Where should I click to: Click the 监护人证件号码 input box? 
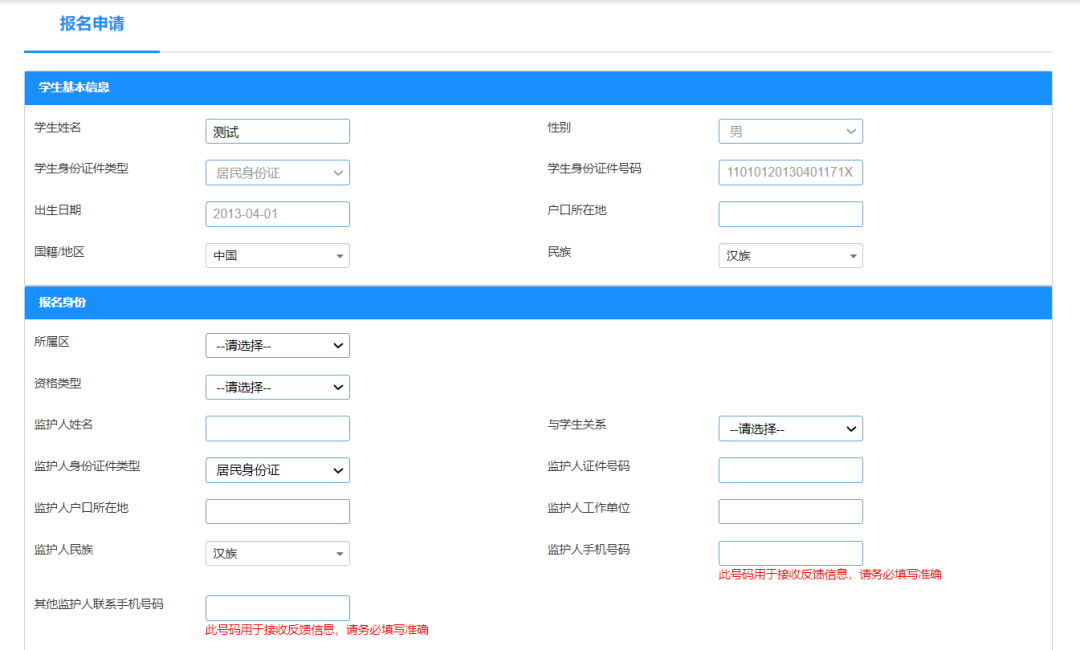790,469
